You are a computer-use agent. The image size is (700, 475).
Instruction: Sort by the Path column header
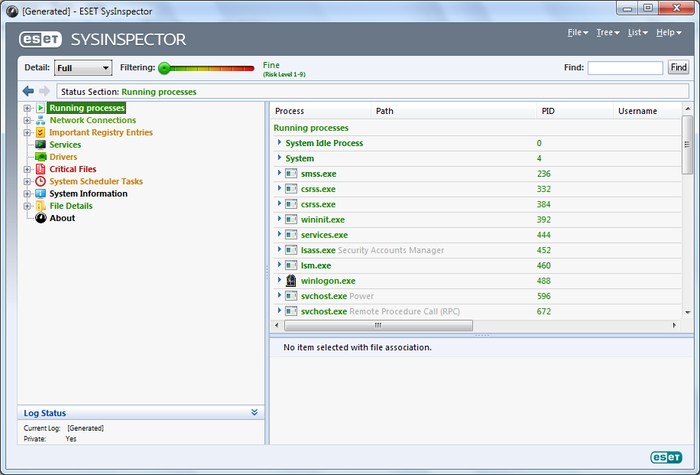coord(453,111)
